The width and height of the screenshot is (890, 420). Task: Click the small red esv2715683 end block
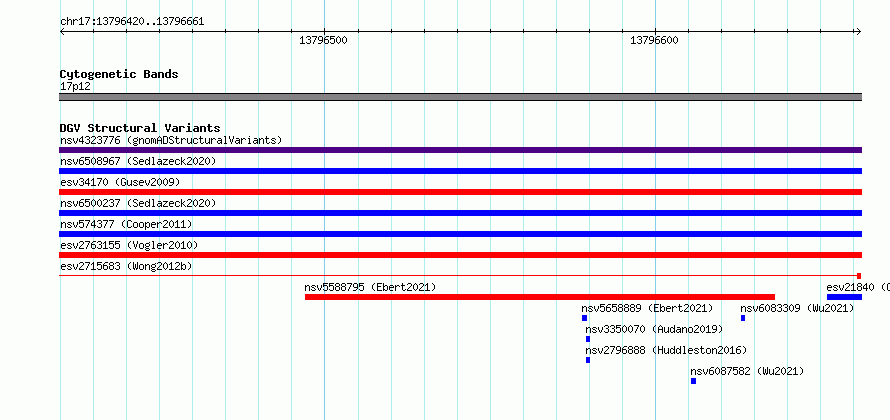click(x=859, y=276)
